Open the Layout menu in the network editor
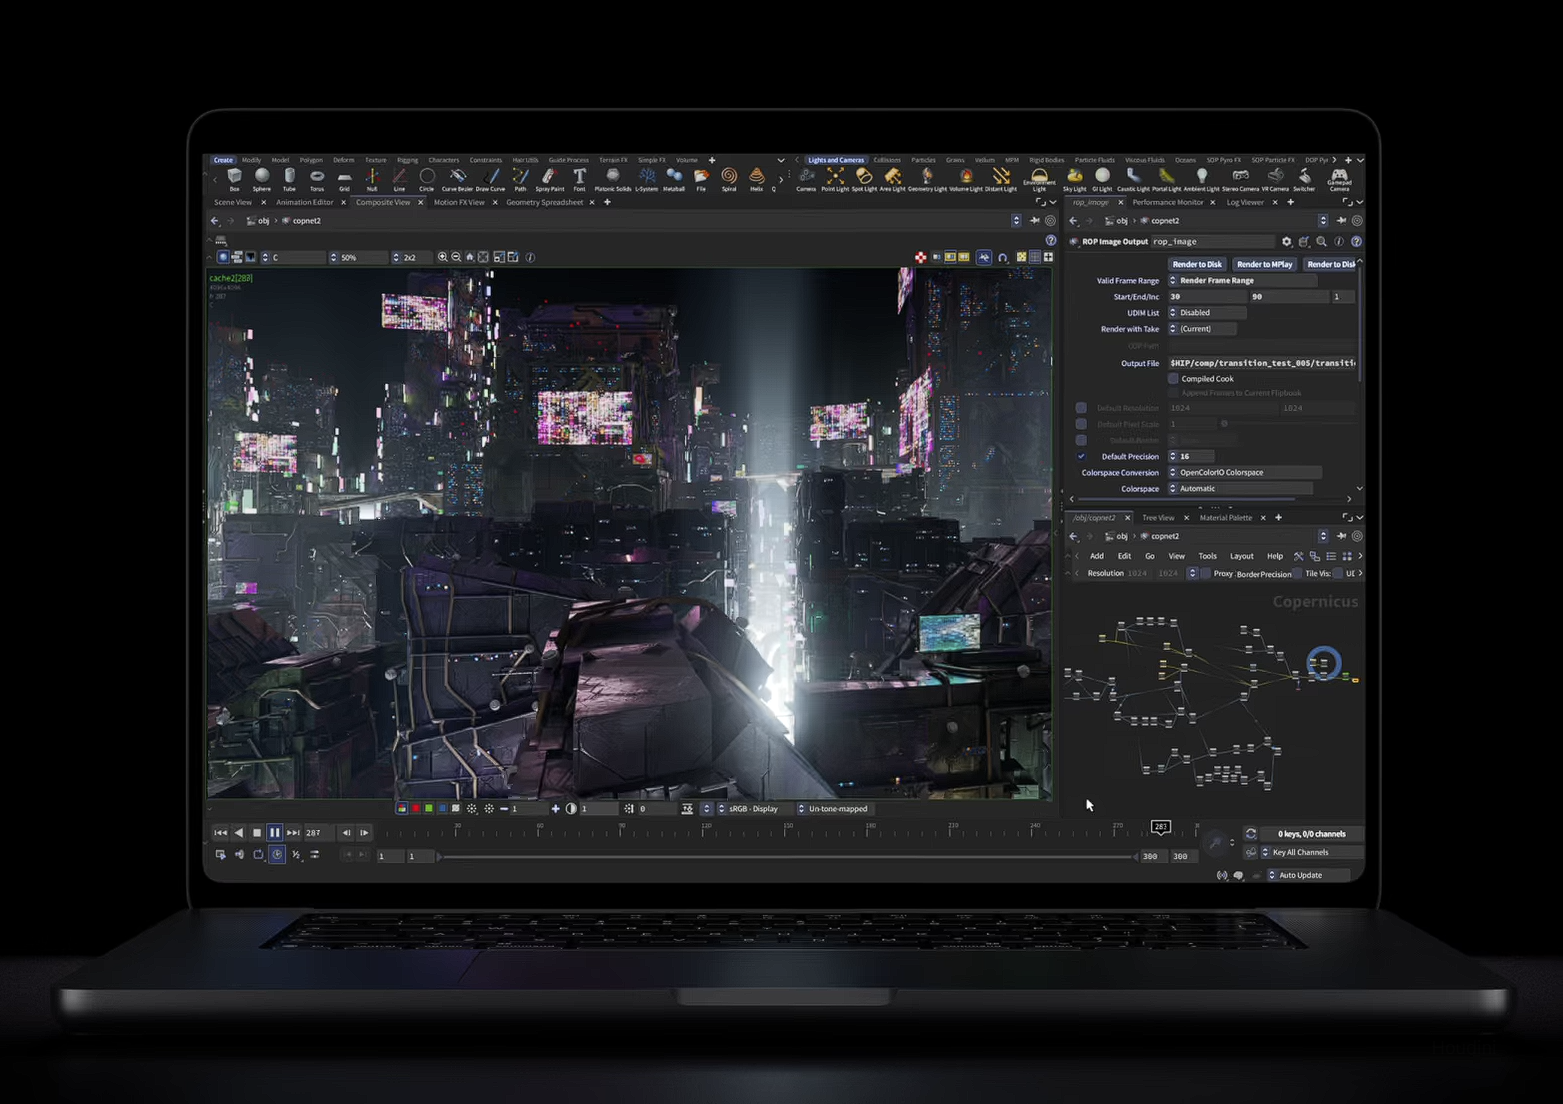The width and height of the screenshot is (1563, 1104). pyautogui.click(x=1242, y=556)
